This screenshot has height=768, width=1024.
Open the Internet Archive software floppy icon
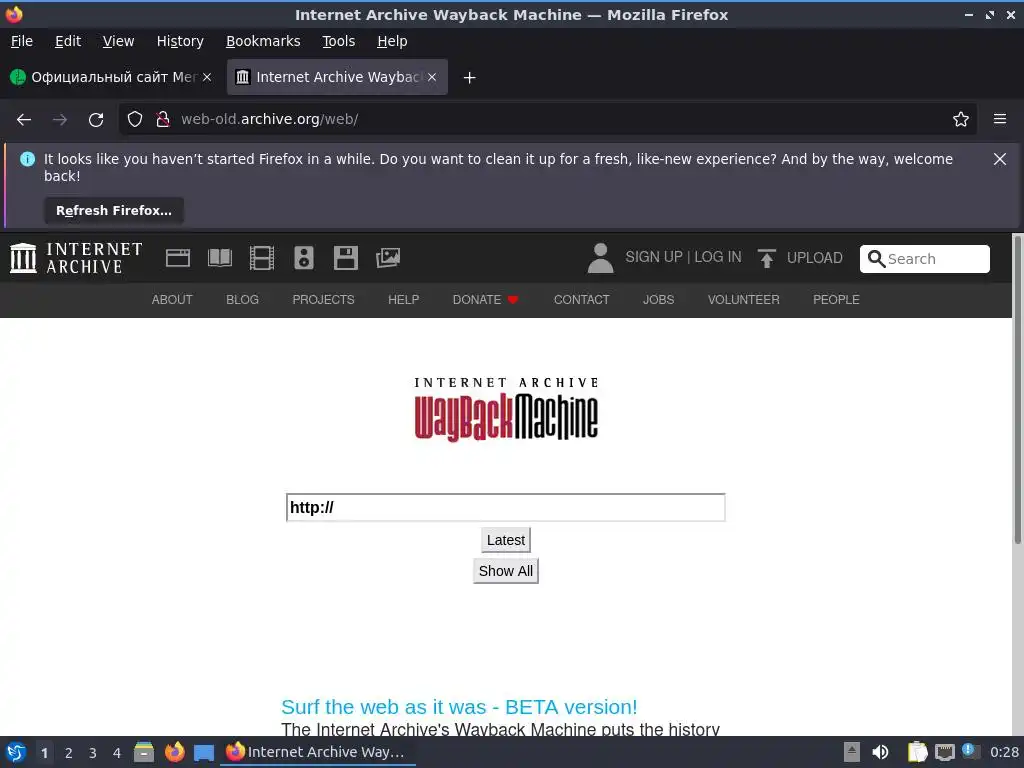(x=345, y=258)
